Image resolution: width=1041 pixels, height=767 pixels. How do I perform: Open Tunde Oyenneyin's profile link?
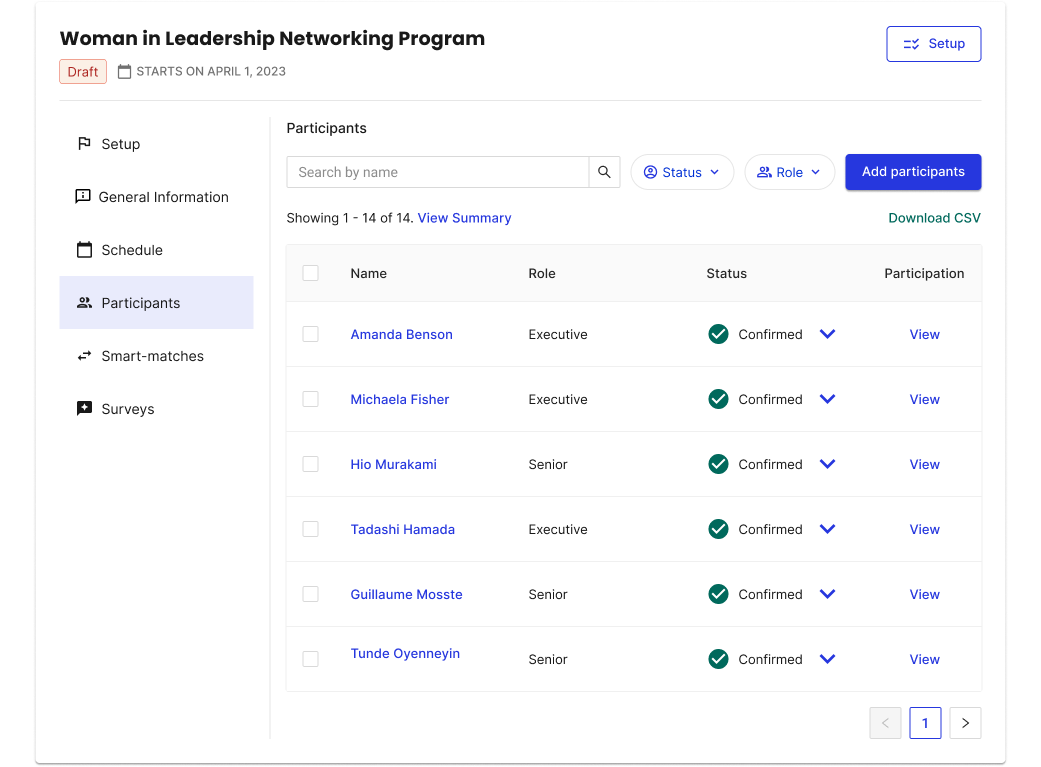pos(405,653)
